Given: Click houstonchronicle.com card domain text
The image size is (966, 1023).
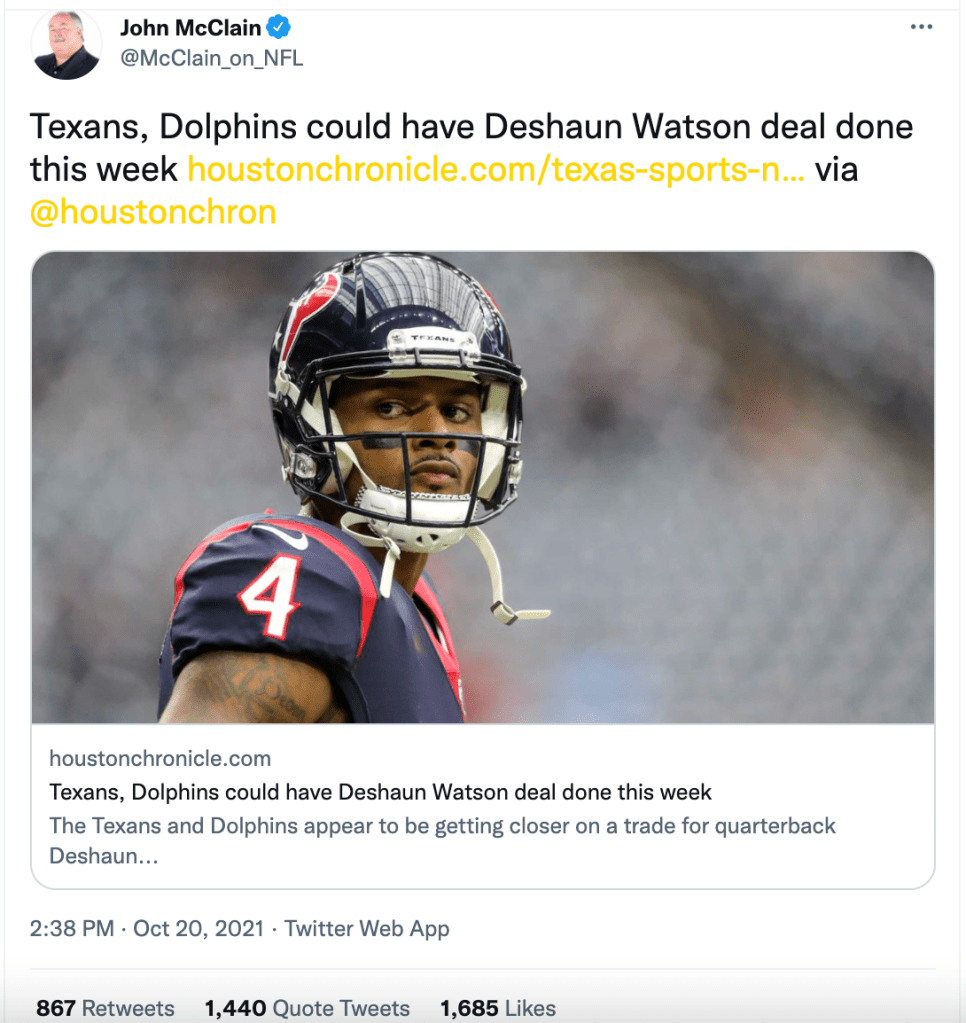Looking at the screenshot, I should click(160, 758).
